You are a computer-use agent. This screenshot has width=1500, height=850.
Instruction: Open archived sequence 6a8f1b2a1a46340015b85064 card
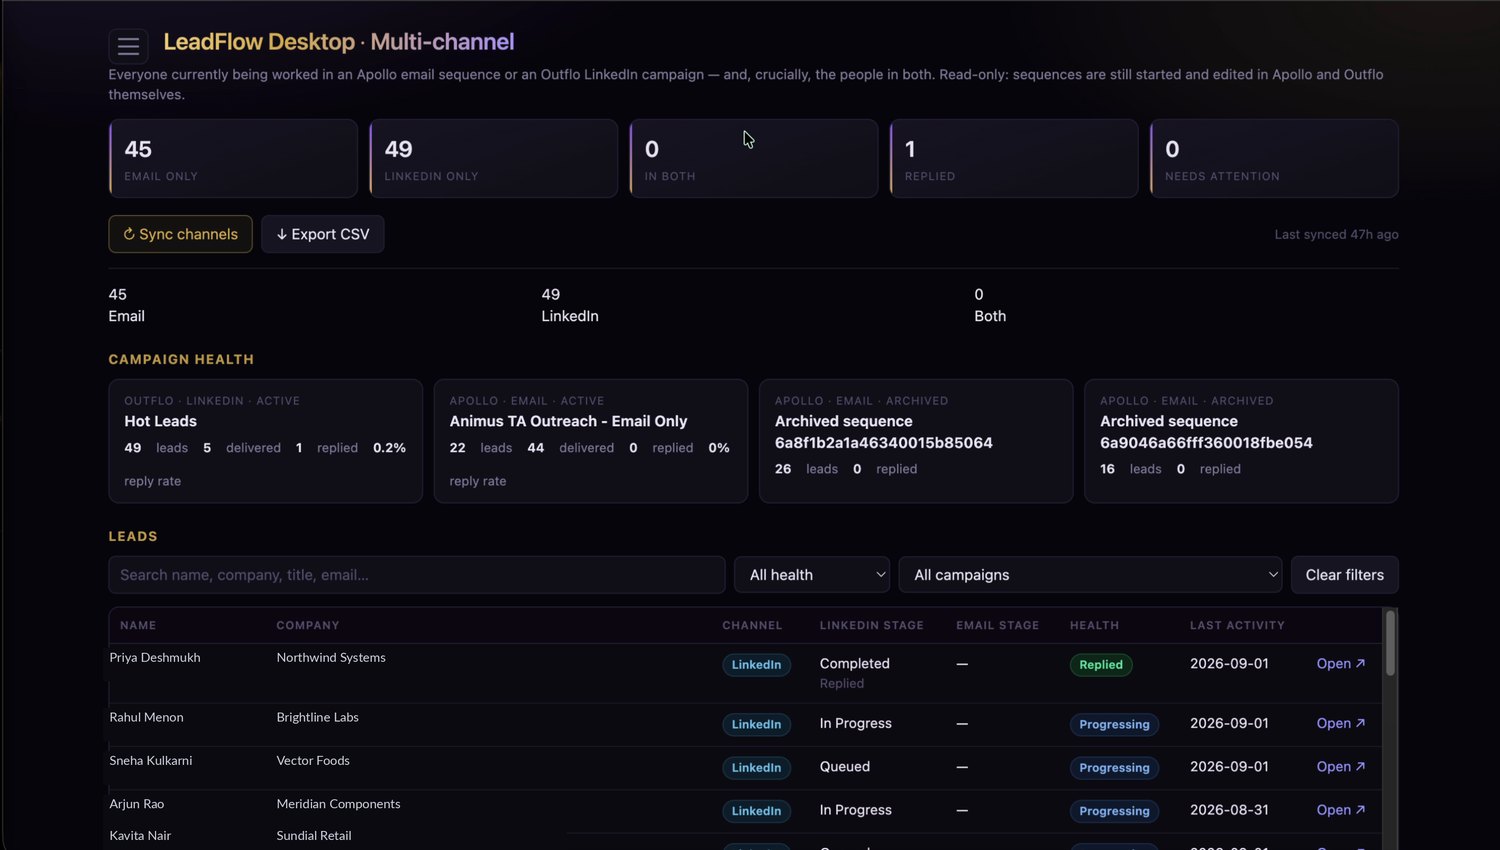click(916, 441)
